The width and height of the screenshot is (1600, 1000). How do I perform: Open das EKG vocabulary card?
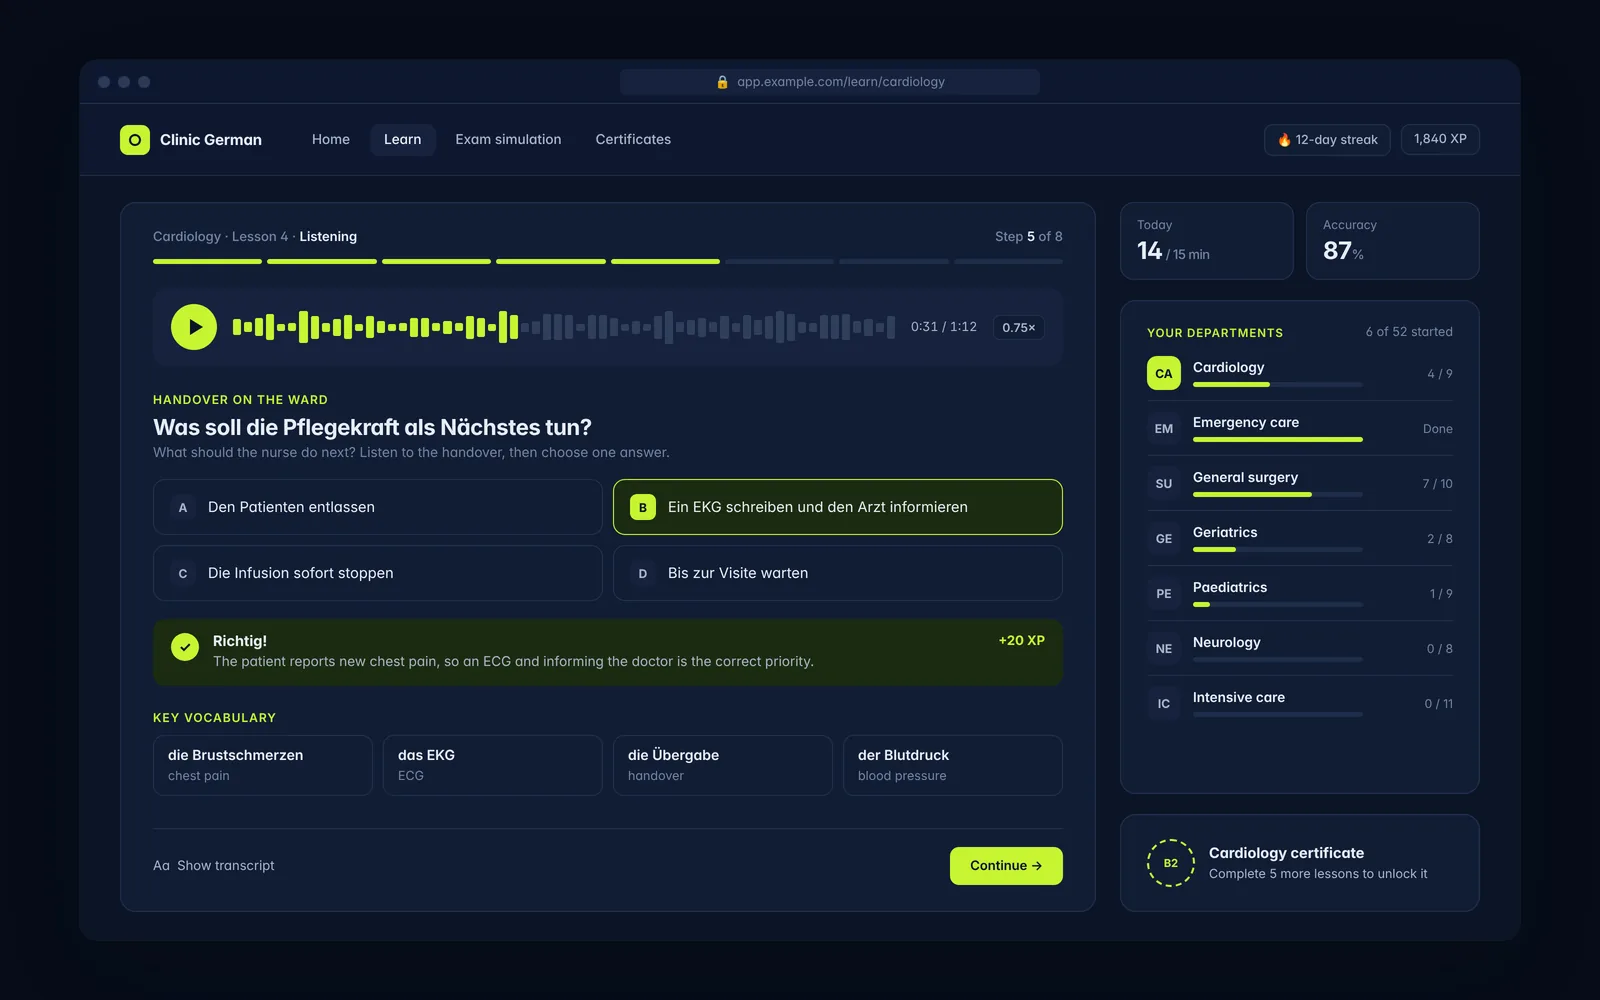click(x=493, y=765)
